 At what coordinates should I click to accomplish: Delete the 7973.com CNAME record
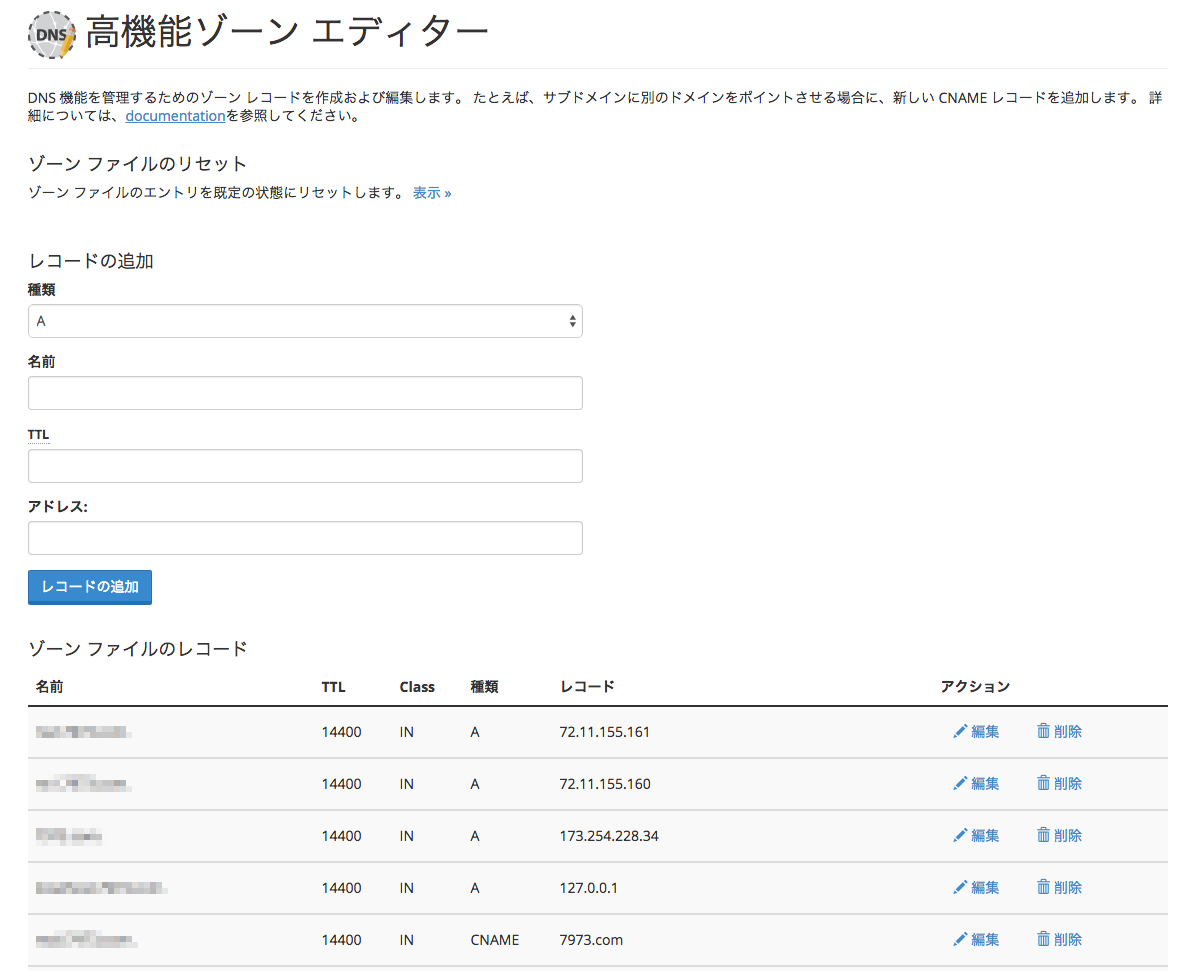(1059, 940)
